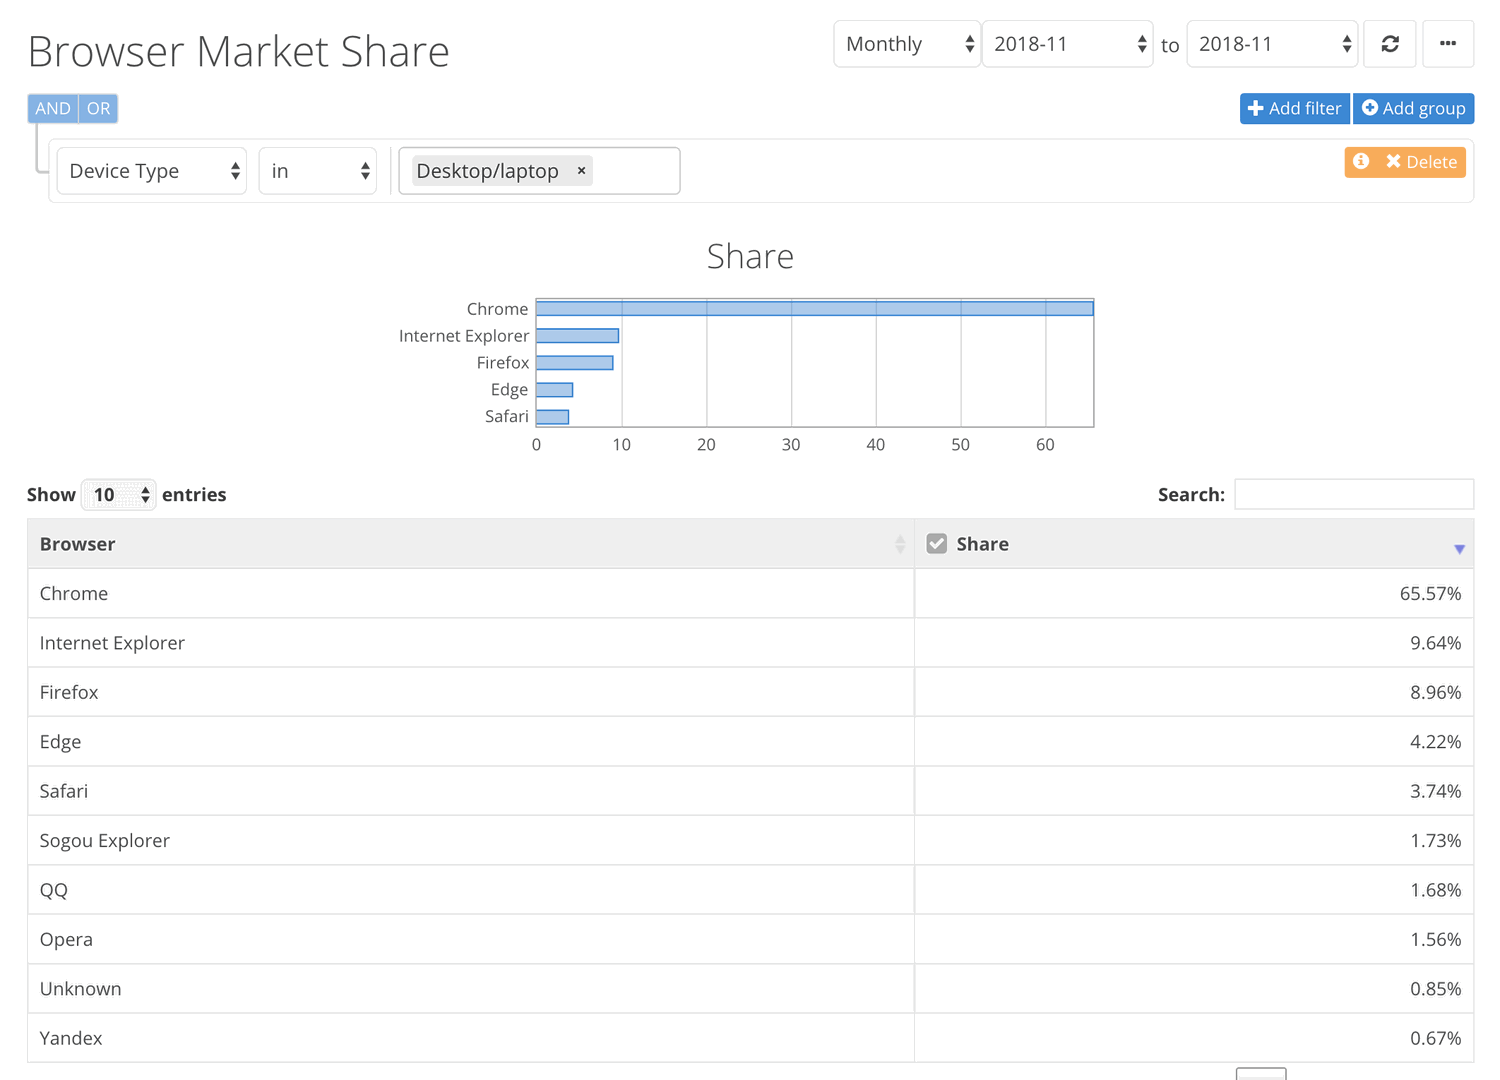Screen dimensions: 1500x1080
Task: Remove the Desktop/laptop filter value
Action: (581, 170)
